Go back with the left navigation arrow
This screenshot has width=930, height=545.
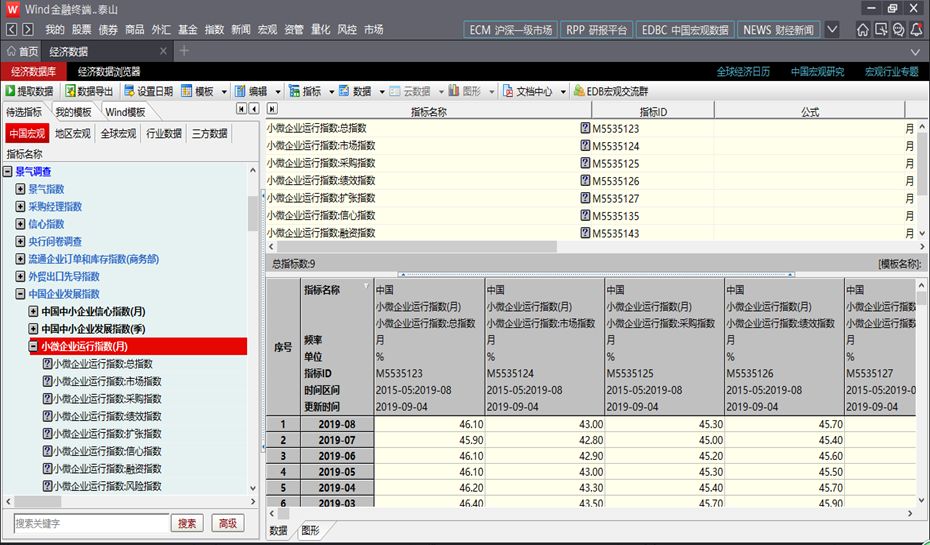11,29
